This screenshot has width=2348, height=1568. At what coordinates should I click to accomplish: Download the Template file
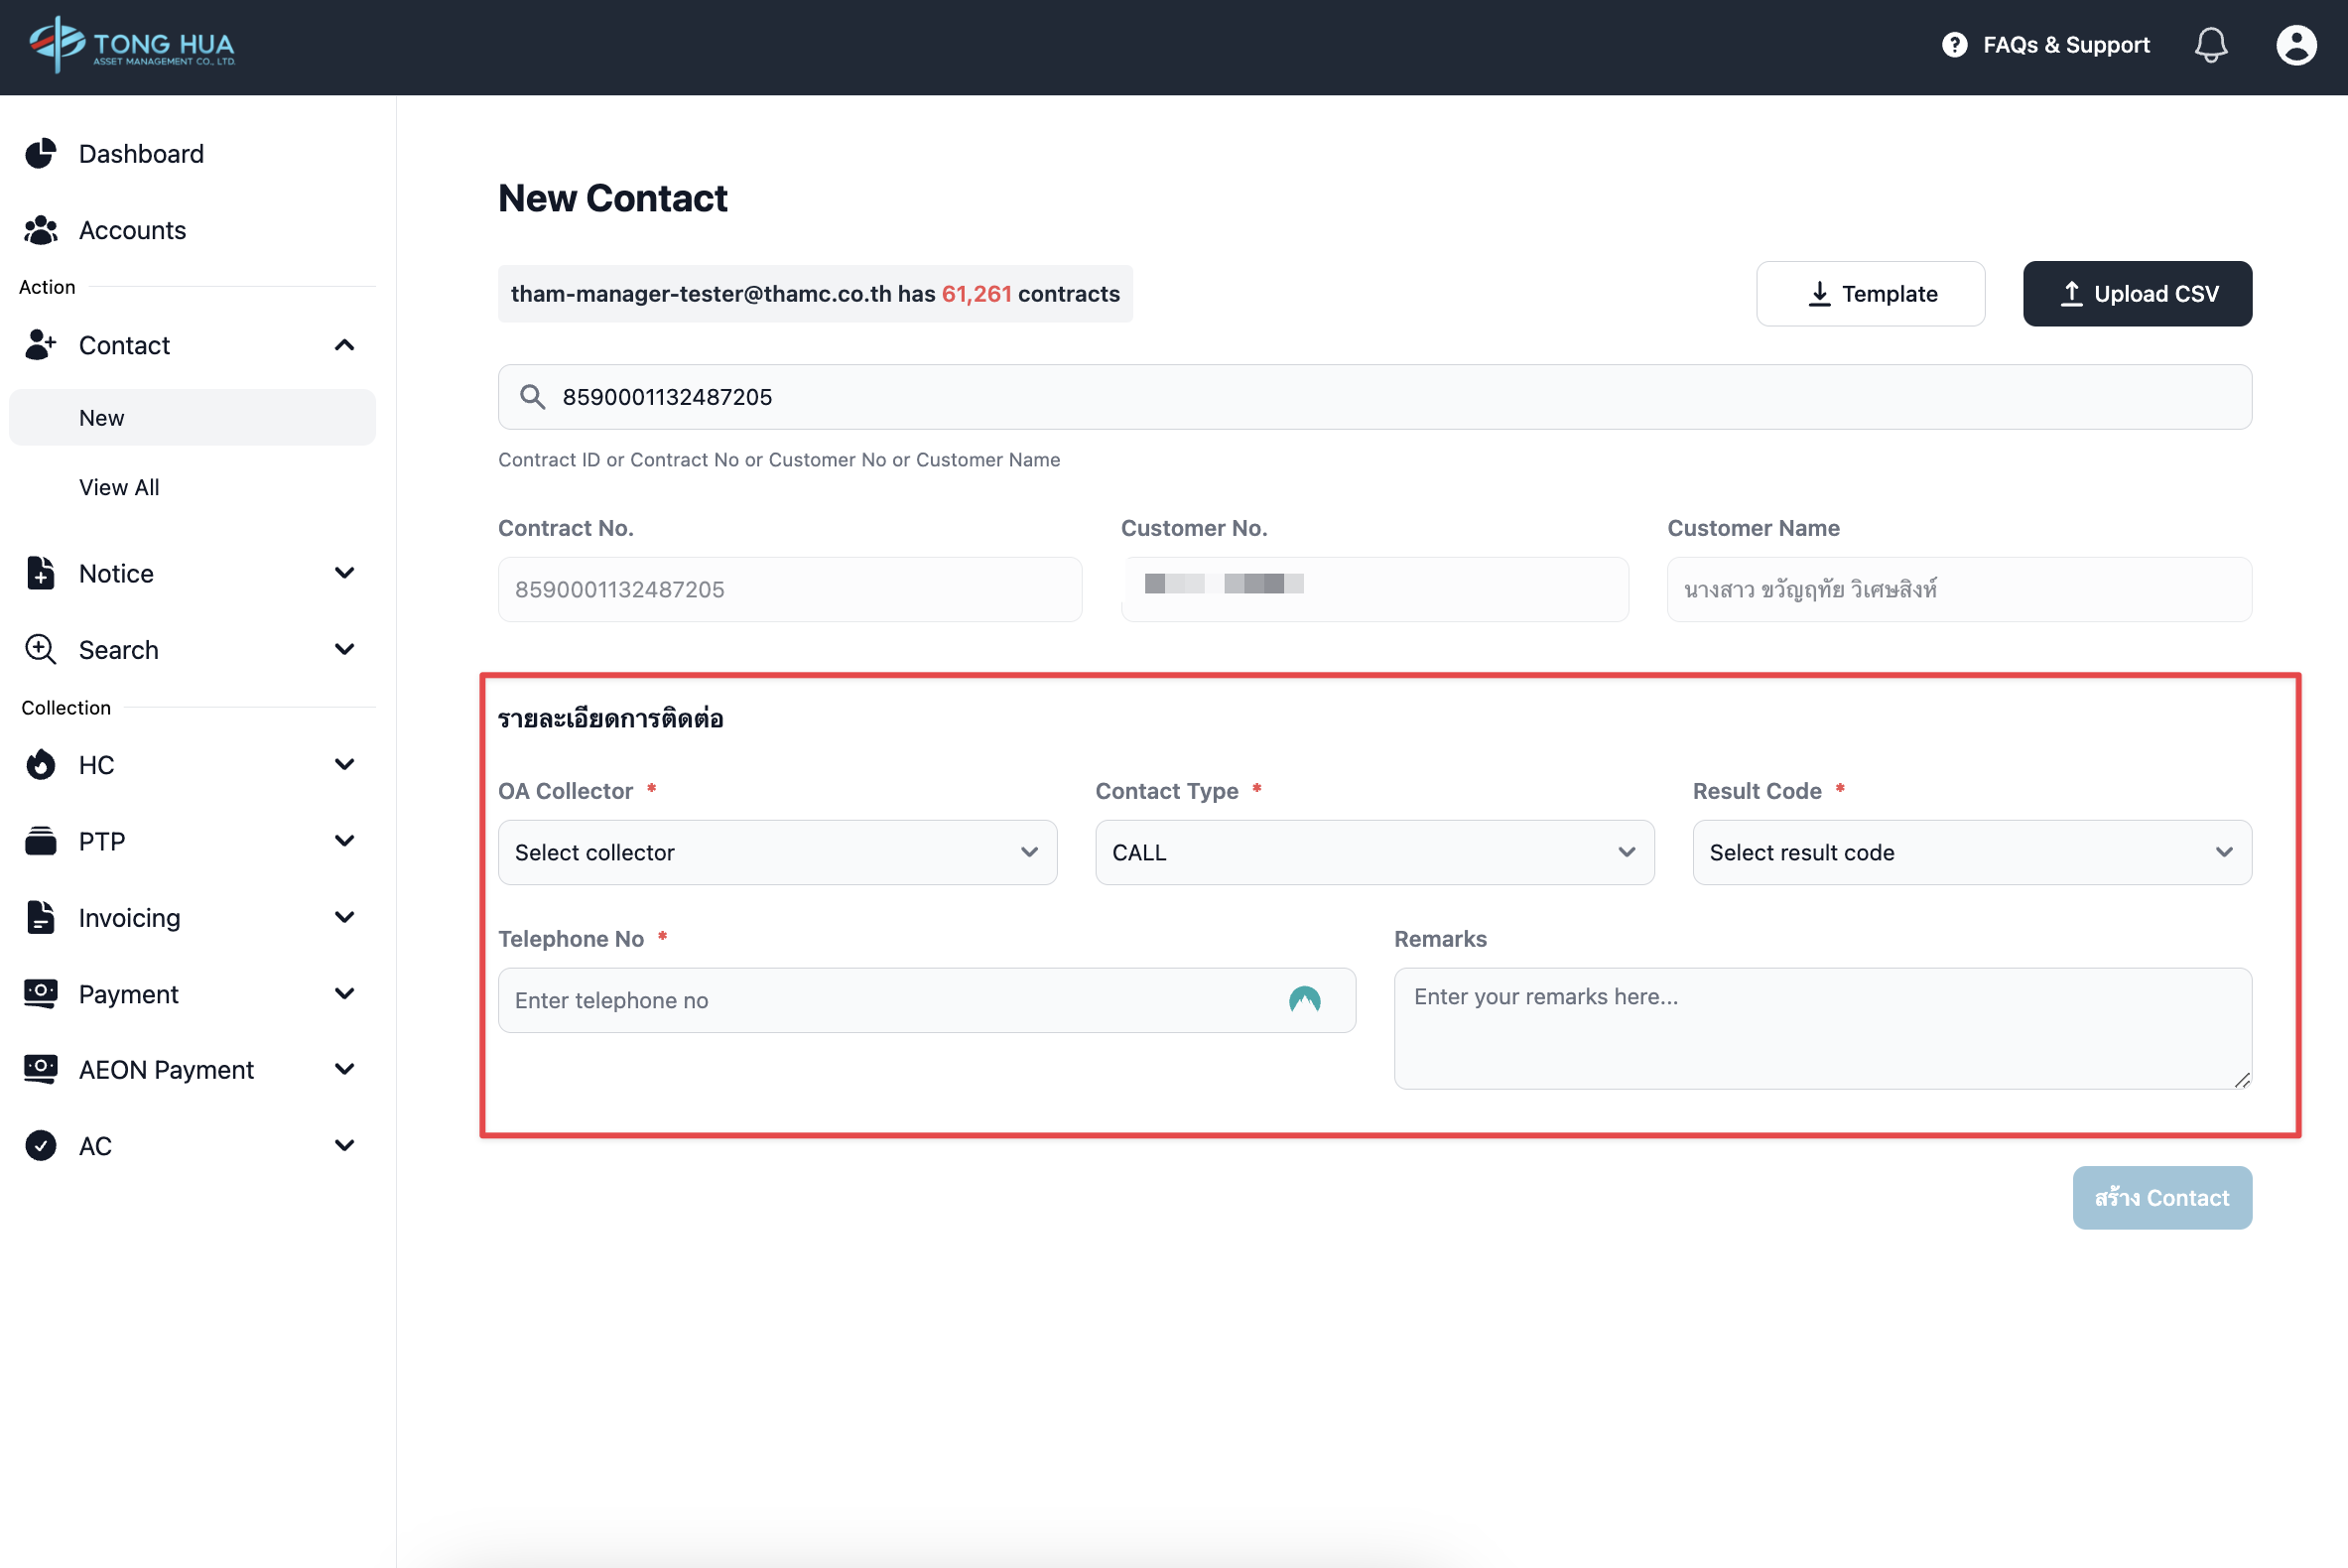1870,294
